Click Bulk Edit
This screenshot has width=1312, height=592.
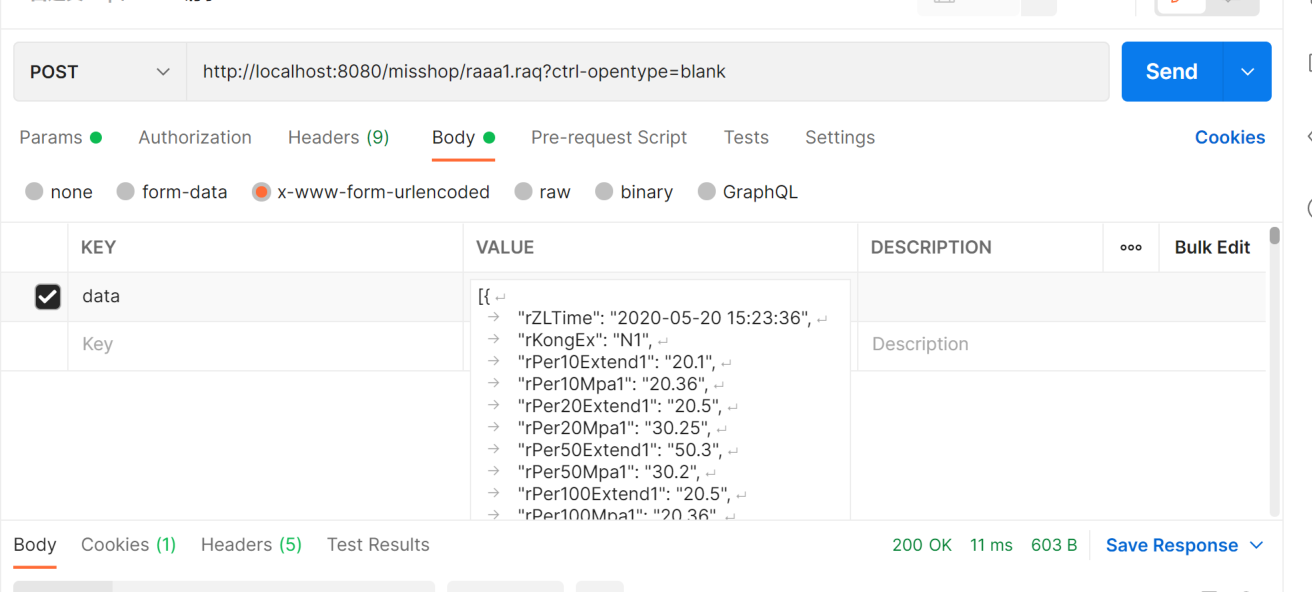coord(1212,247)
